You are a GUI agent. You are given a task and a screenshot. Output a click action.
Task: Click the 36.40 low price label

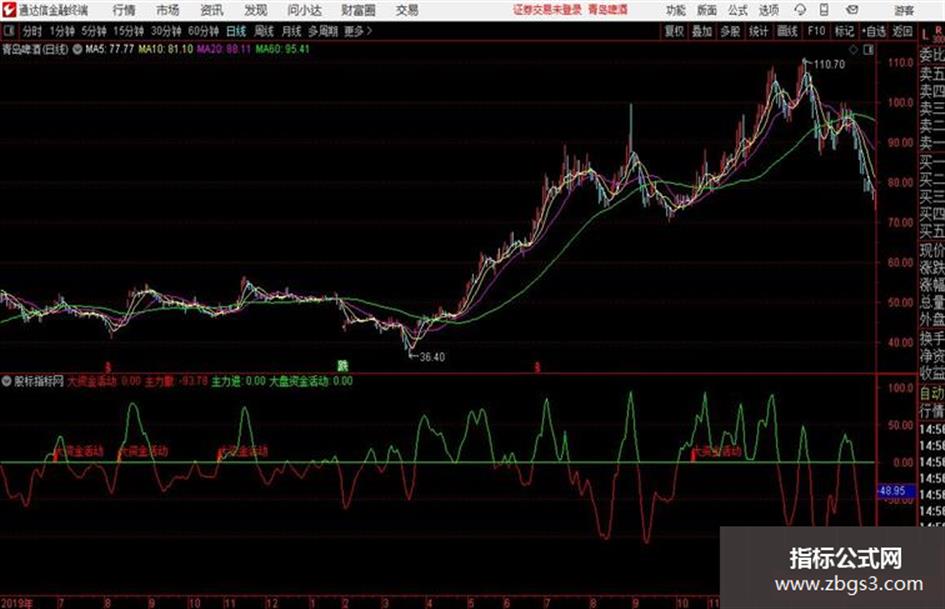click(432, 357)
